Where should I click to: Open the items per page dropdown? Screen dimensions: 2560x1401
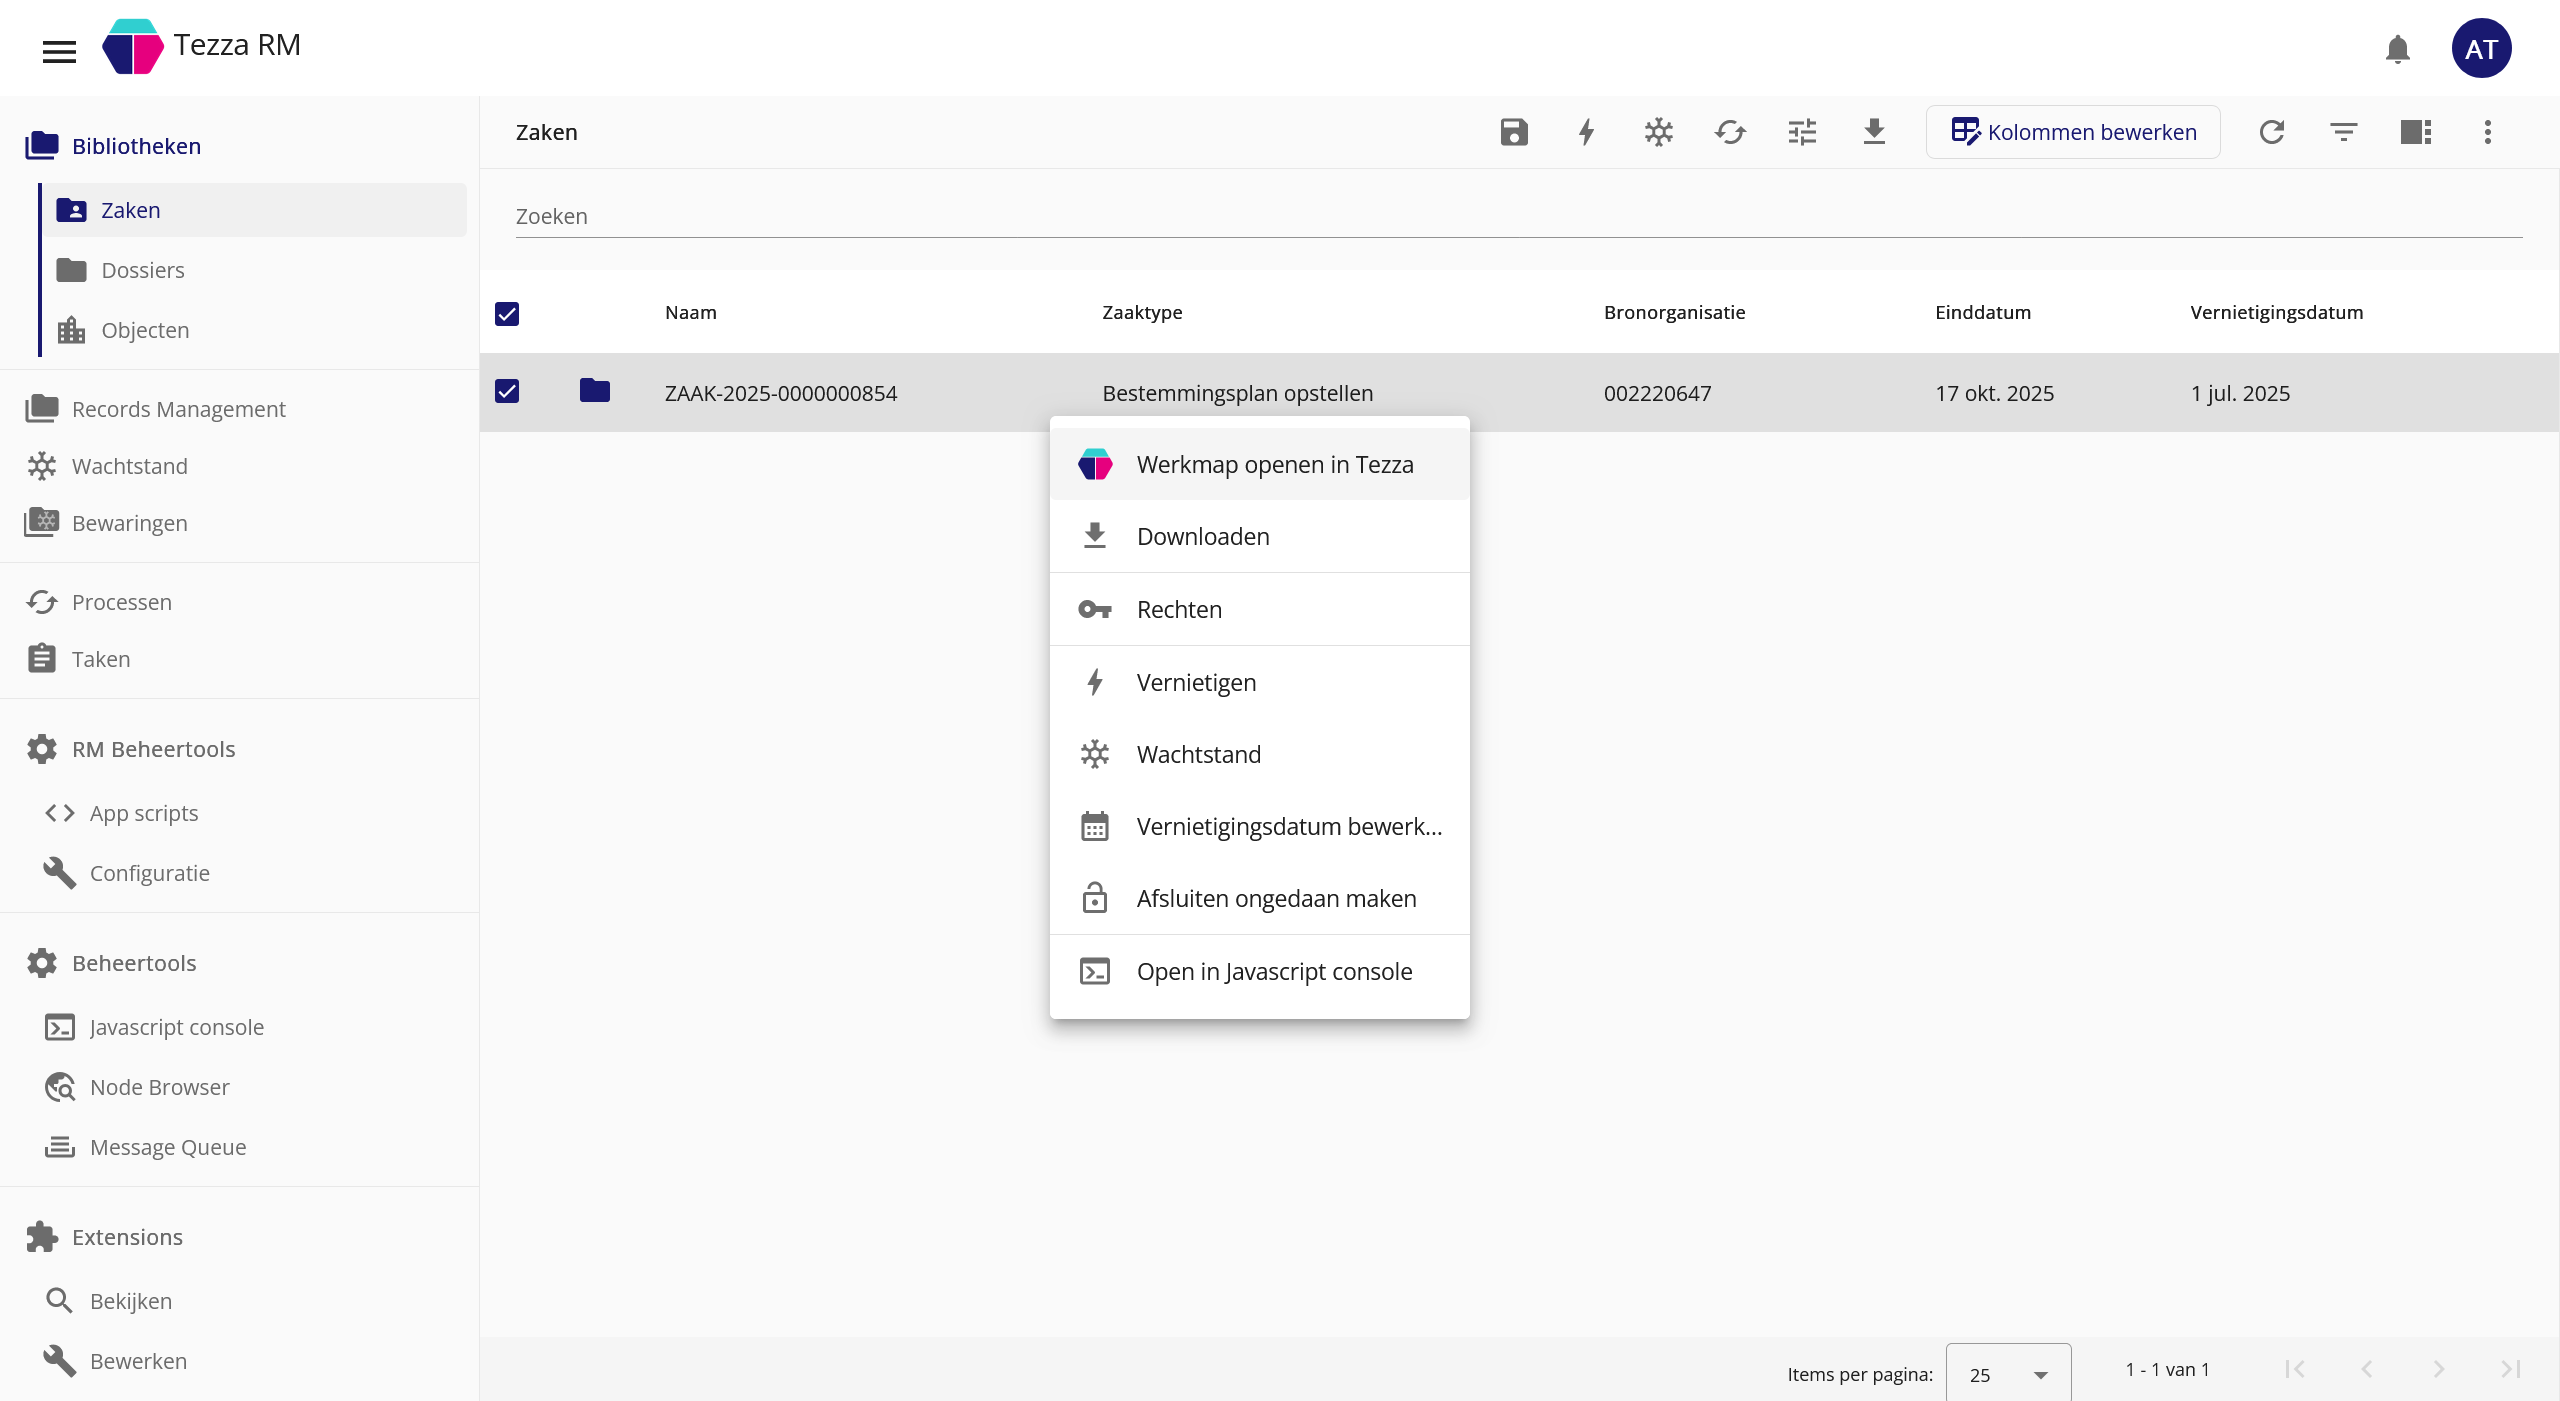[2008, 1375]
